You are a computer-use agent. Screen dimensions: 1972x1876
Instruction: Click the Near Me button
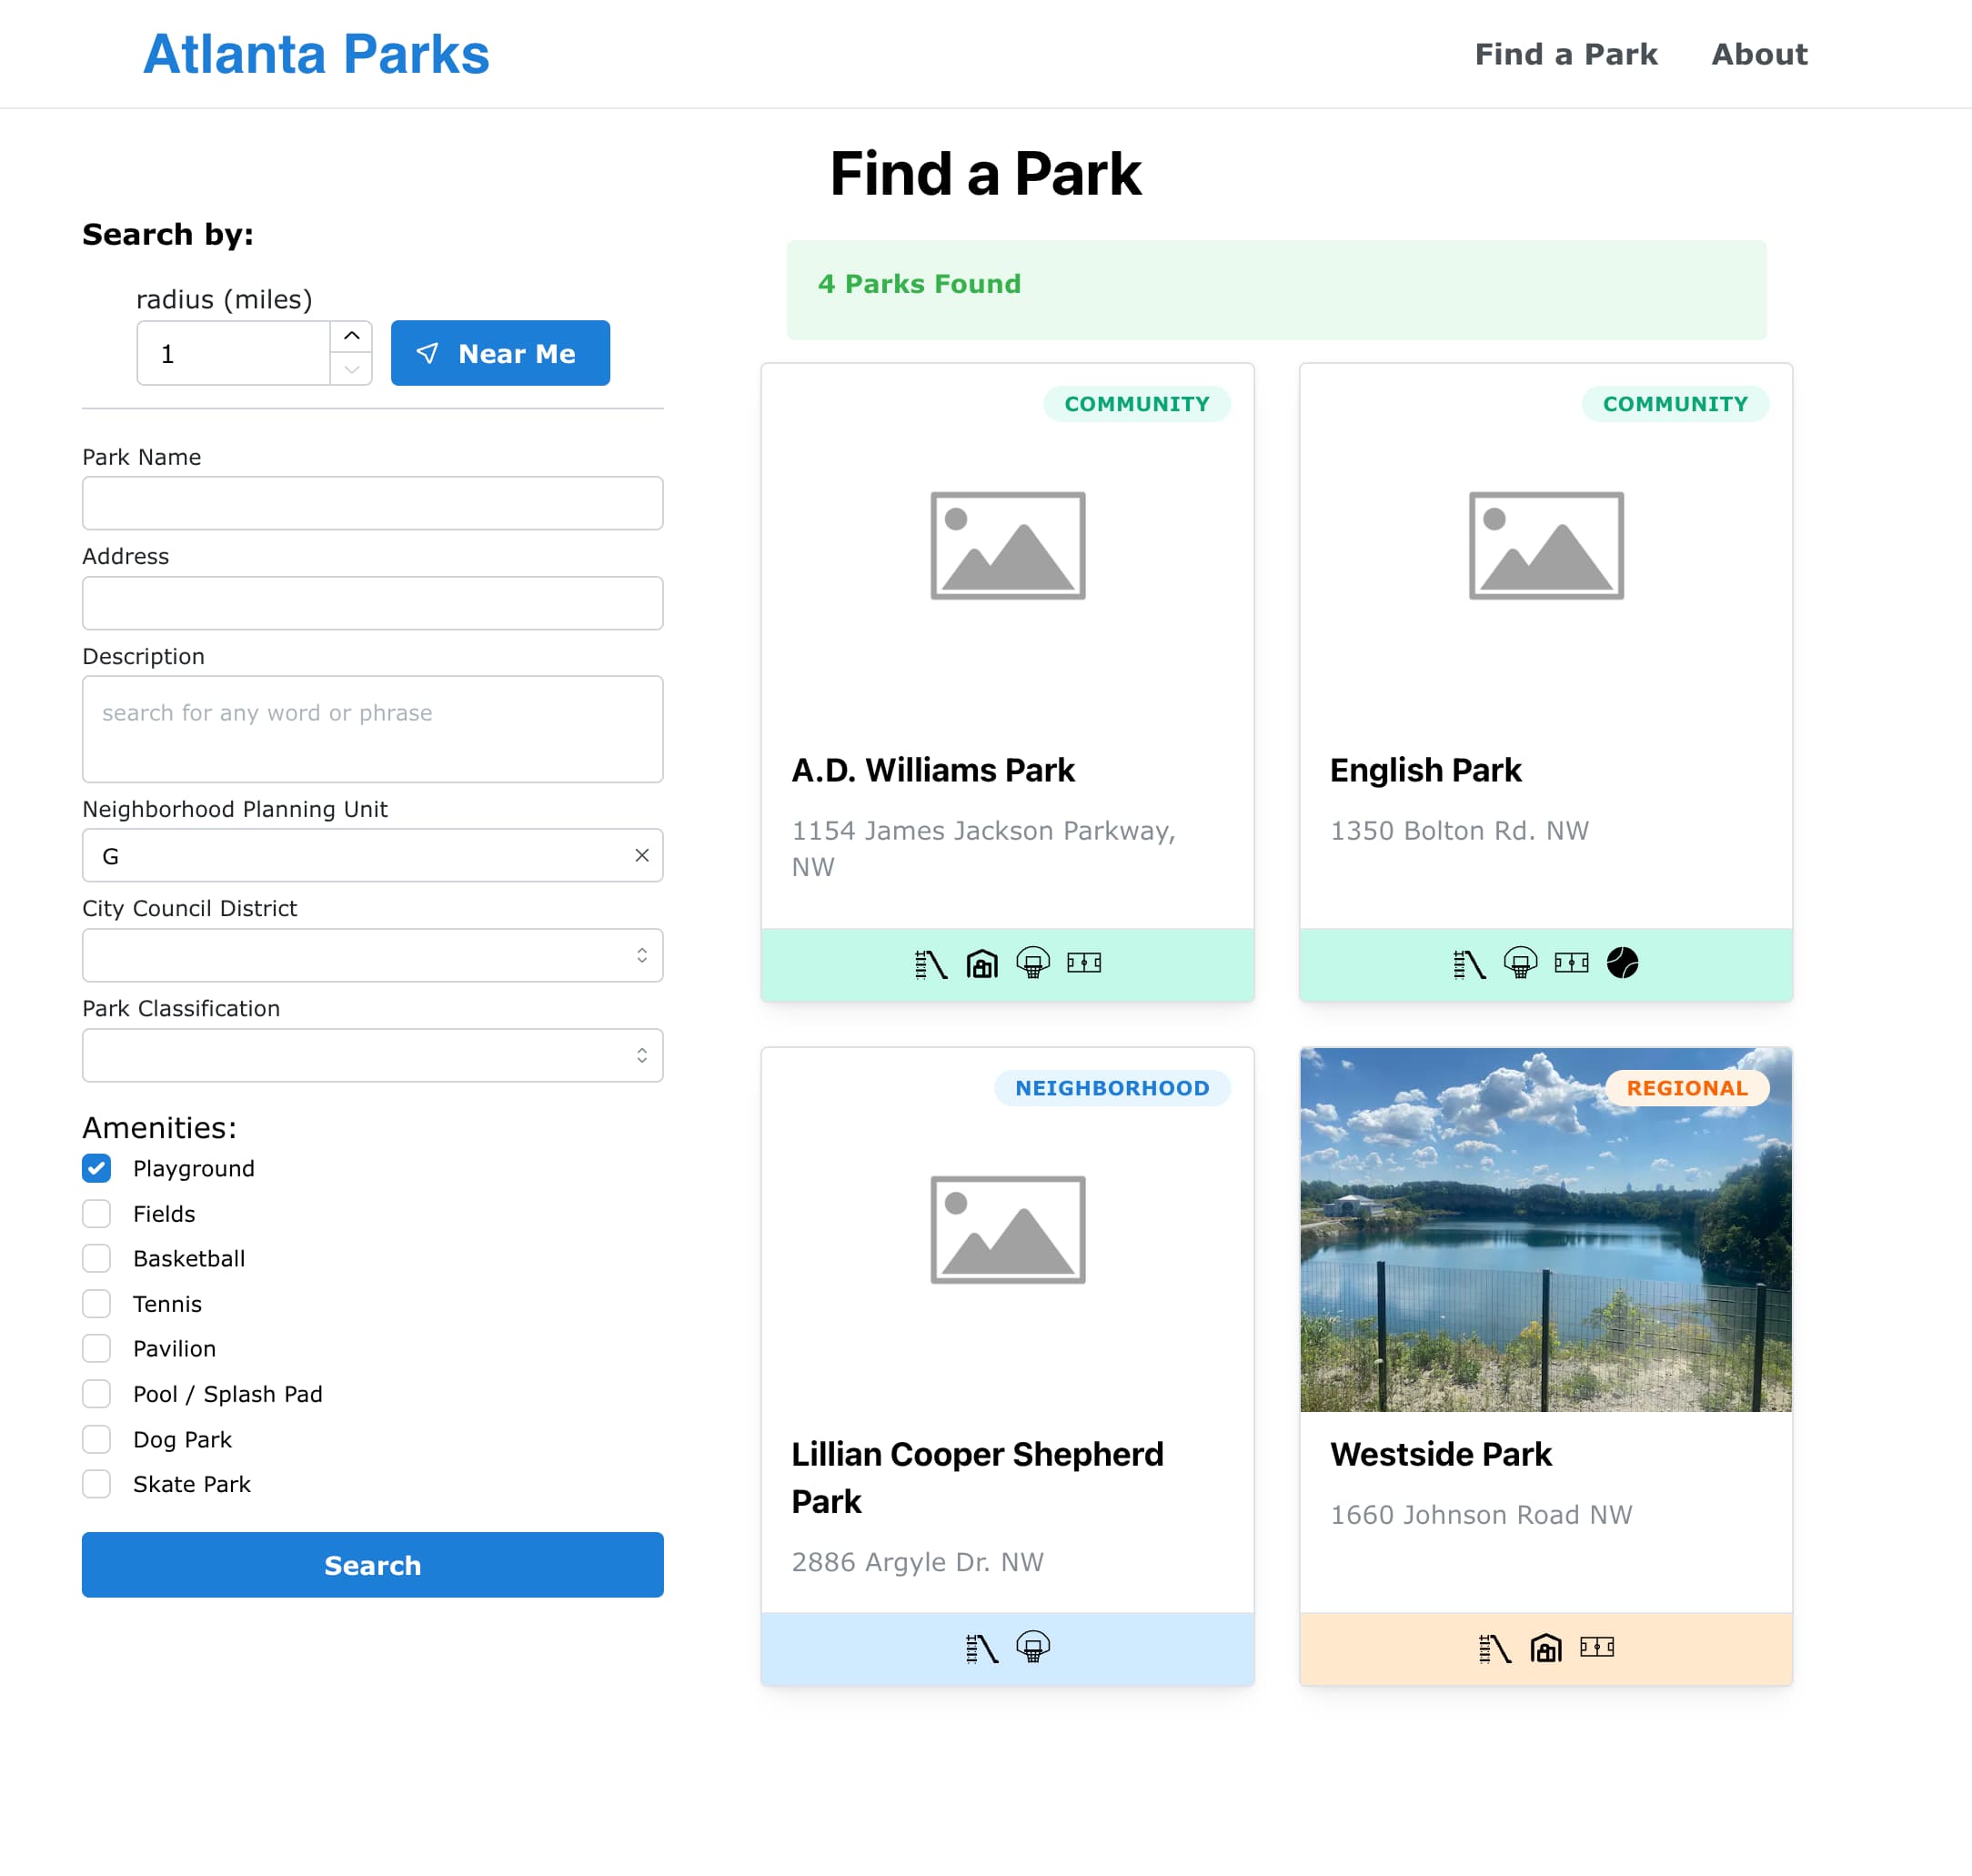(x=500, y=353)
